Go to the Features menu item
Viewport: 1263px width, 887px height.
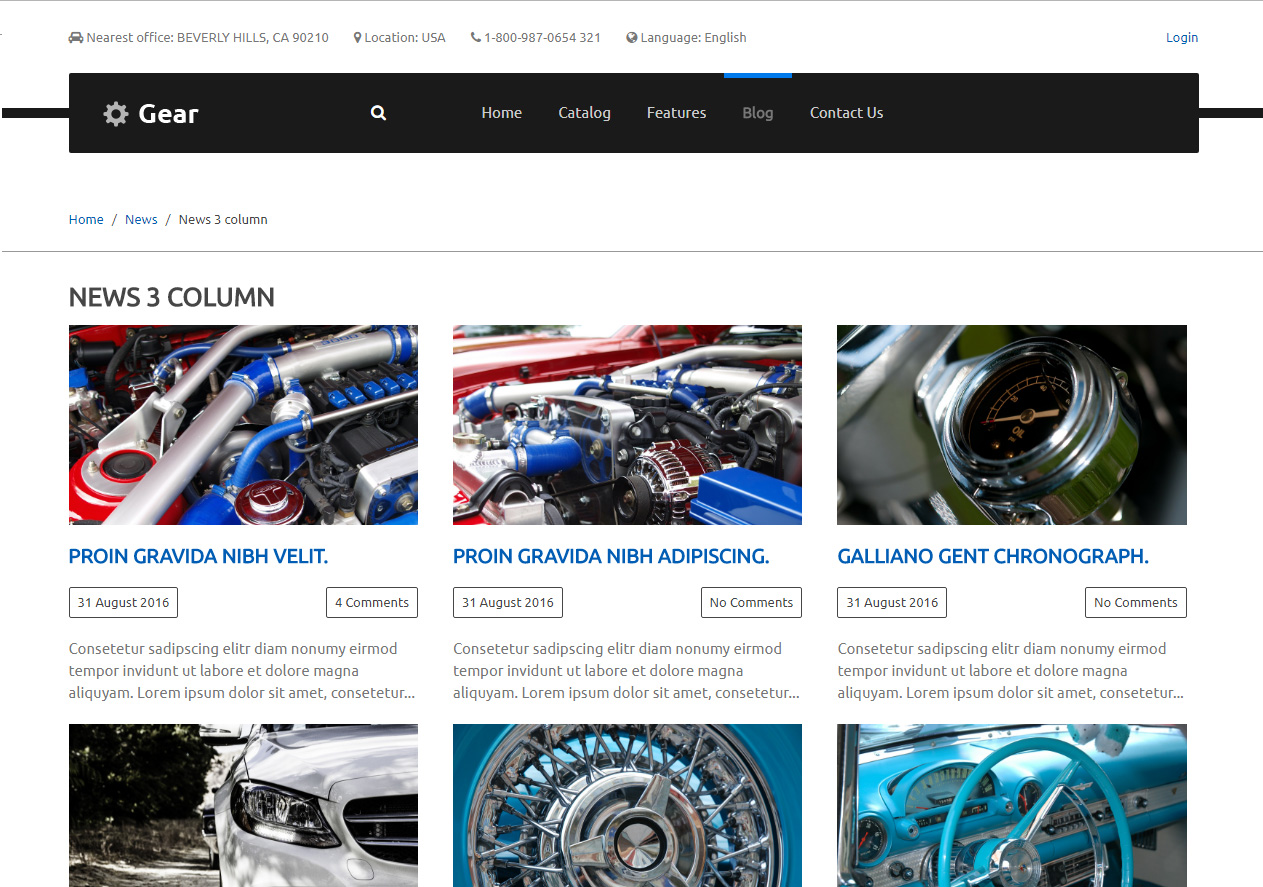point(676,113)
